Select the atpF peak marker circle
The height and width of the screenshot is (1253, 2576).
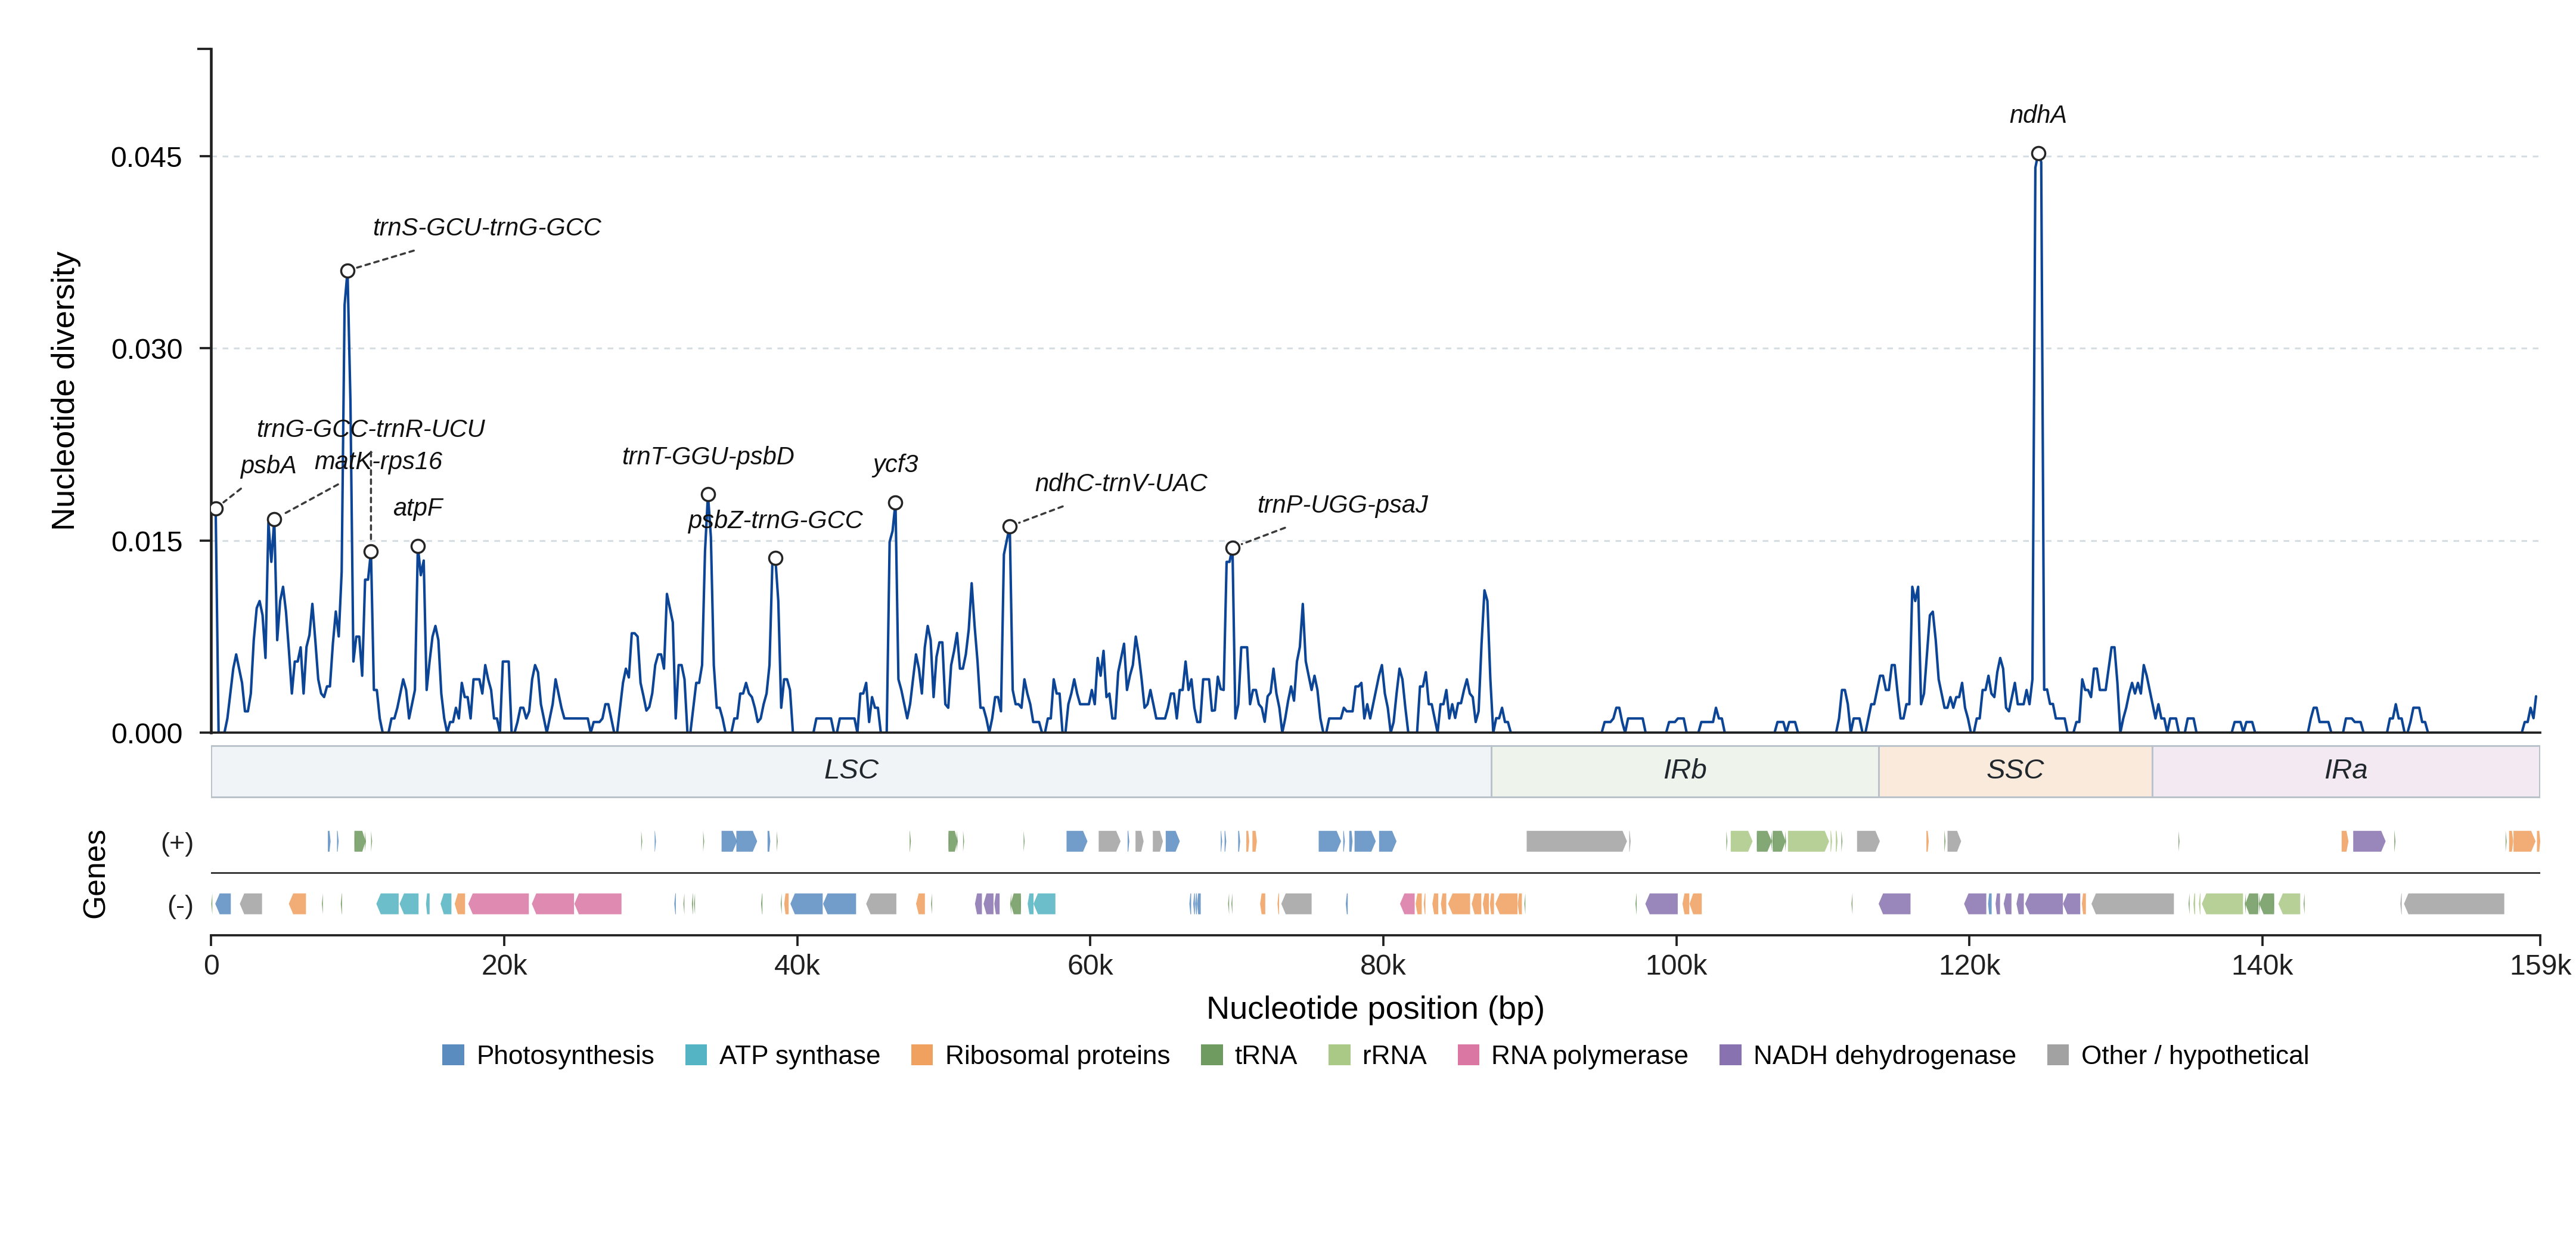click(x=418, y=546)
